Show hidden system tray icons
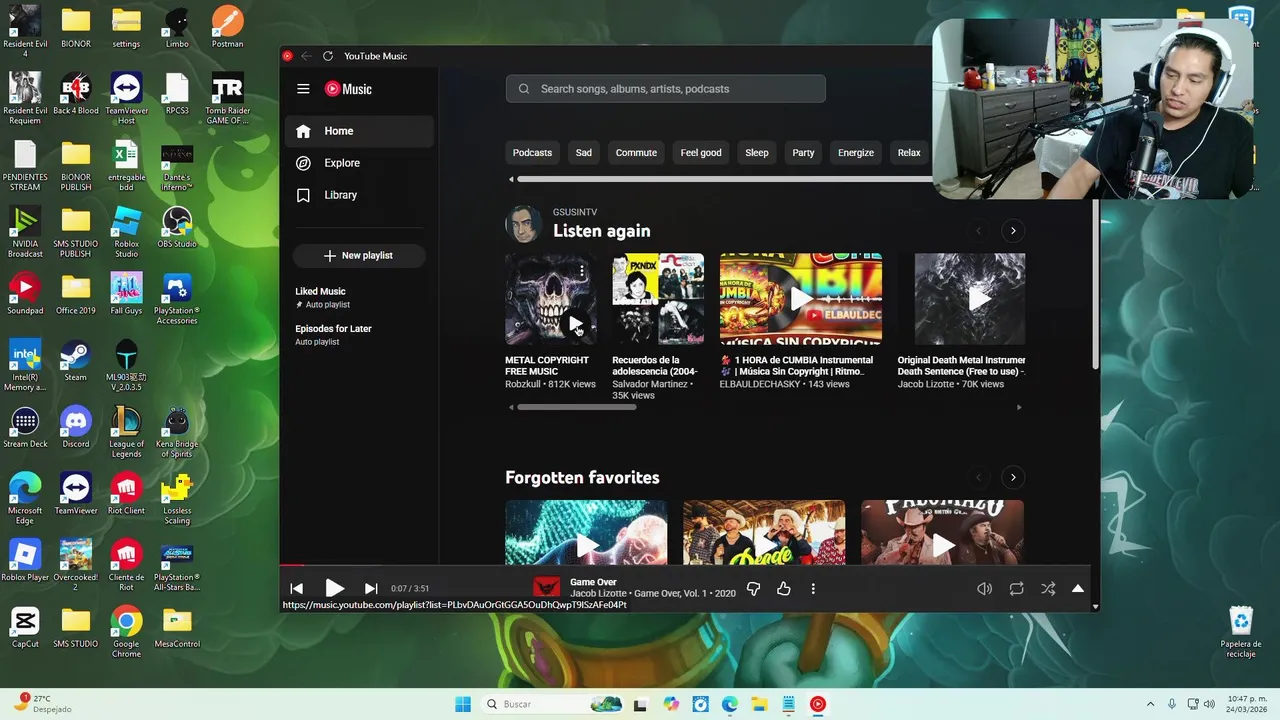 [x=1150, y=704]
